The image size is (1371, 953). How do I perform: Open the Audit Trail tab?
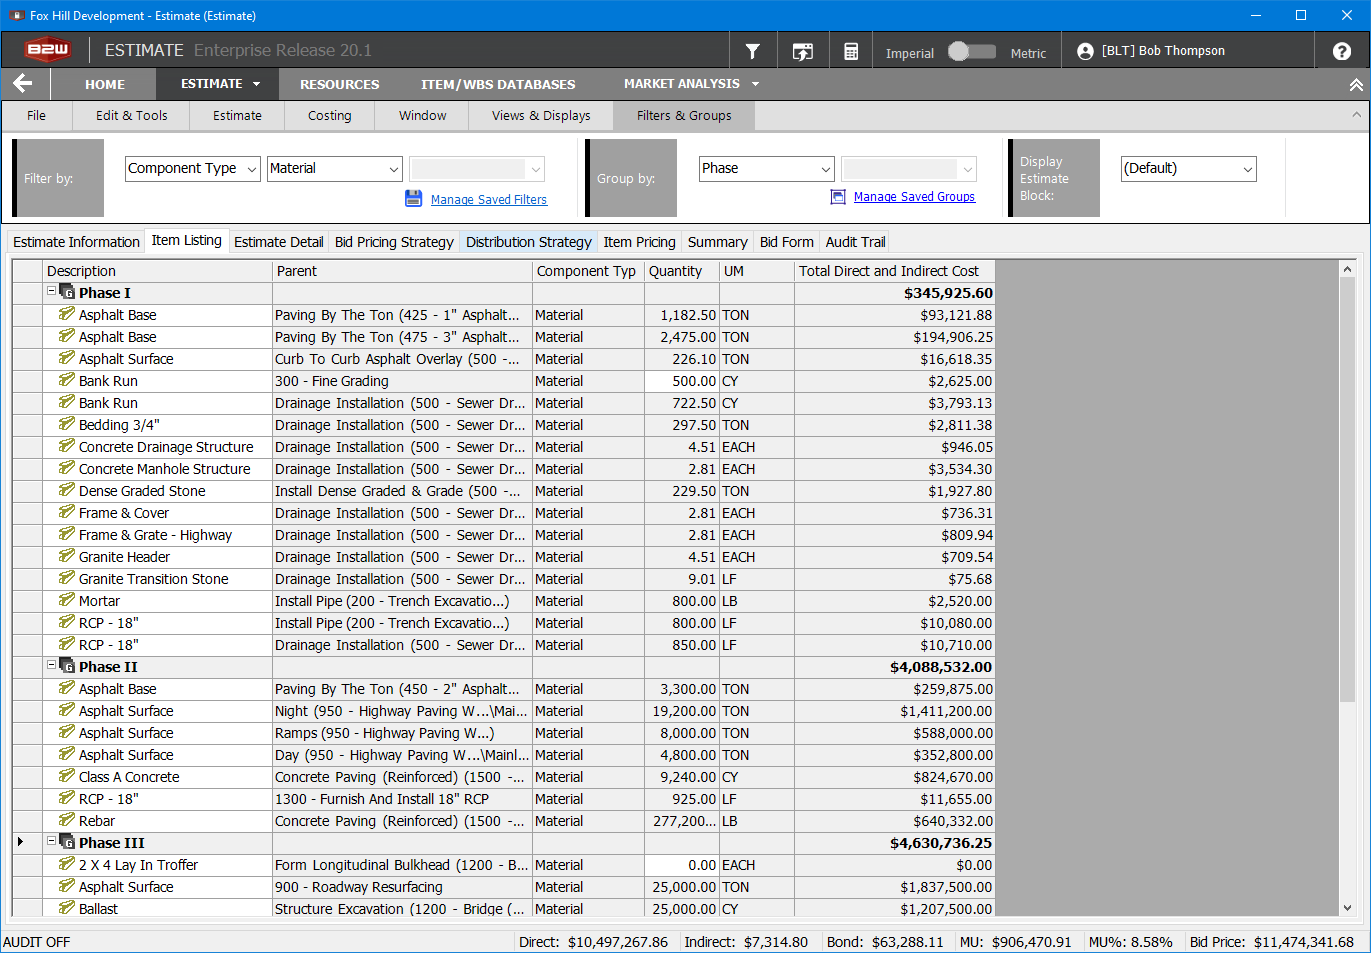click(856, 242)
